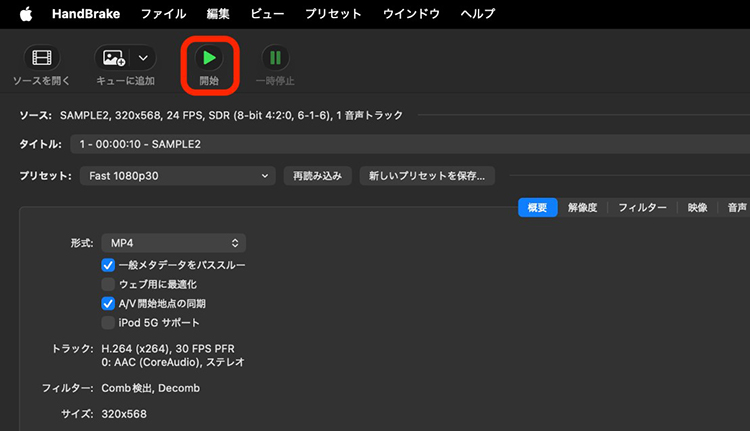
Task: Uncheck 一般メタデータをパススルー checkbox
Action: tap(108, 265)
